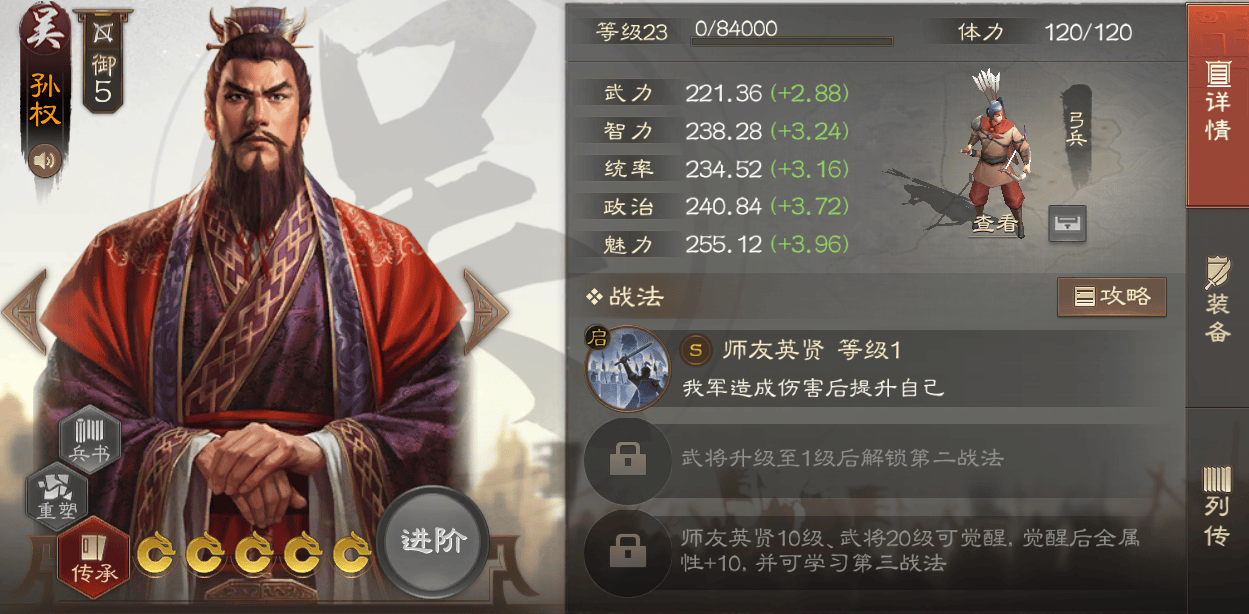Tap the locked third awakening skill slot
Image resolution: width=1249 pixels, height=614 pixels.
[x=627, y=550]
